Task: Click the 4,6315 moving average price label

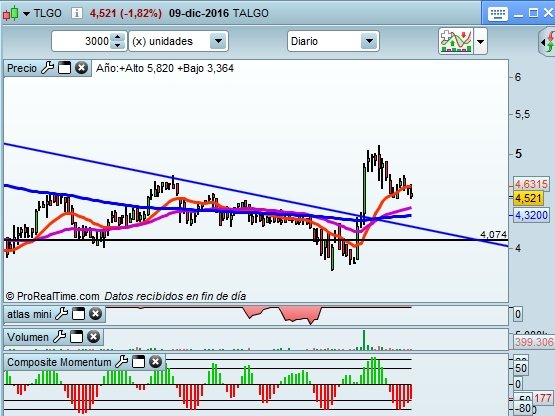Action: [x=531, y=184]
